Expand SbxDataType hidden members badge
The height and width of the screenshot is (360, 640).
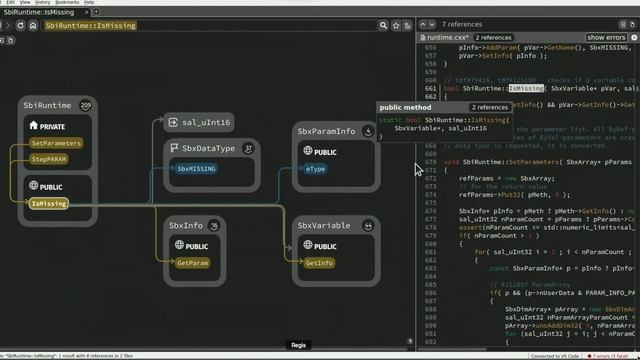pos(248,149)
